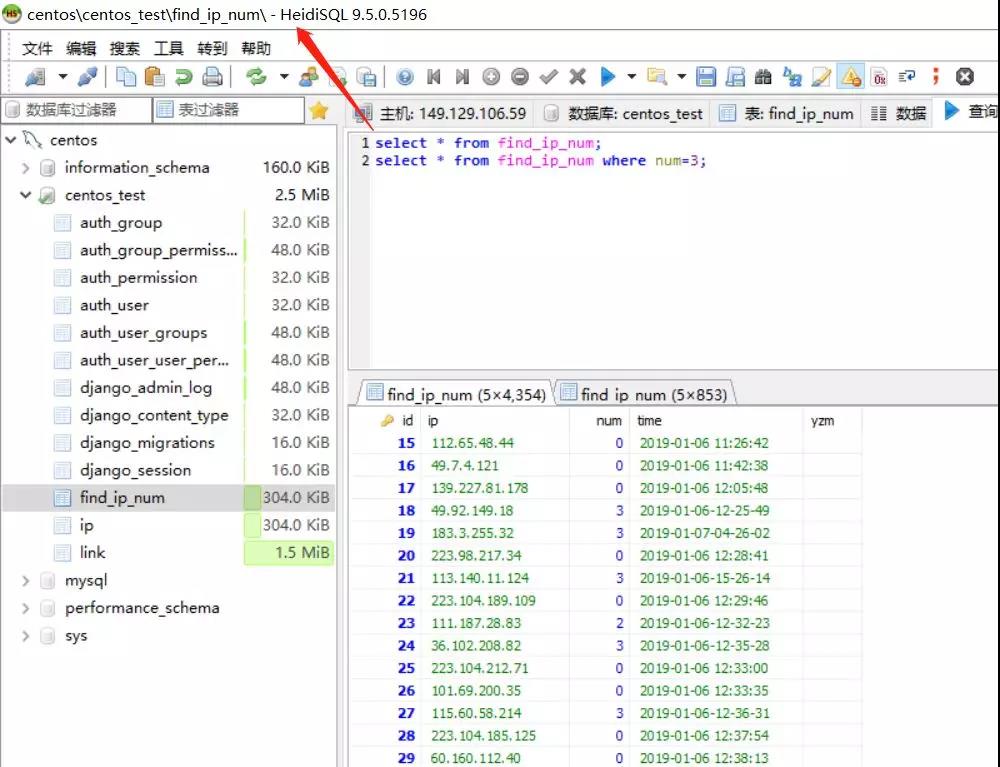This screenshot has height=767, width=1000.
Task: Click the replace text icon
Action: (x=793, y=77)
